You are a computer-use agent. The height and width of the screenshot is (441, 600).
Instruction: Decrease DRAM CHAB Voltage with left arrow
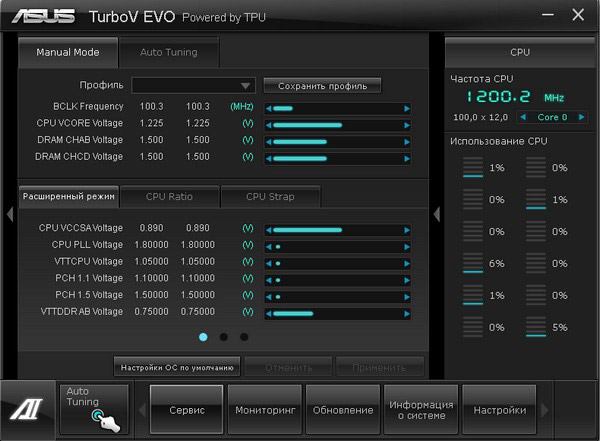click(269, 142)
